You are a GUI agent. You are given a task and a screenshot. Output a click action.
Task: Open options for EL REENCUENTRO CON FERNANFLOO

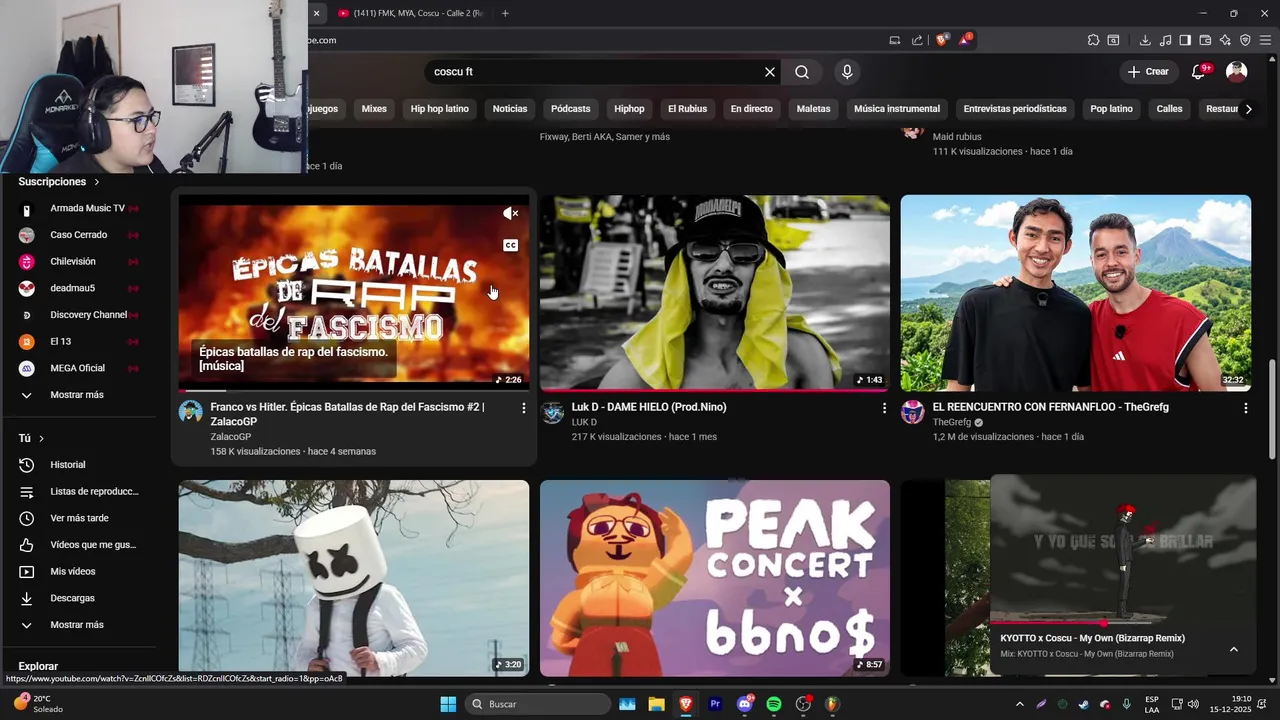[x=1245, y=408]
